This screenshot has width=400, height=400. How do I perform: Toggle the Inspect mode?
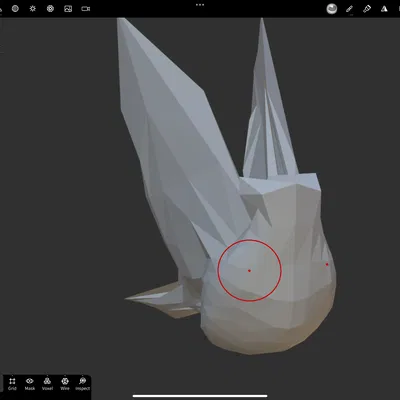click(x=83, y=384)
